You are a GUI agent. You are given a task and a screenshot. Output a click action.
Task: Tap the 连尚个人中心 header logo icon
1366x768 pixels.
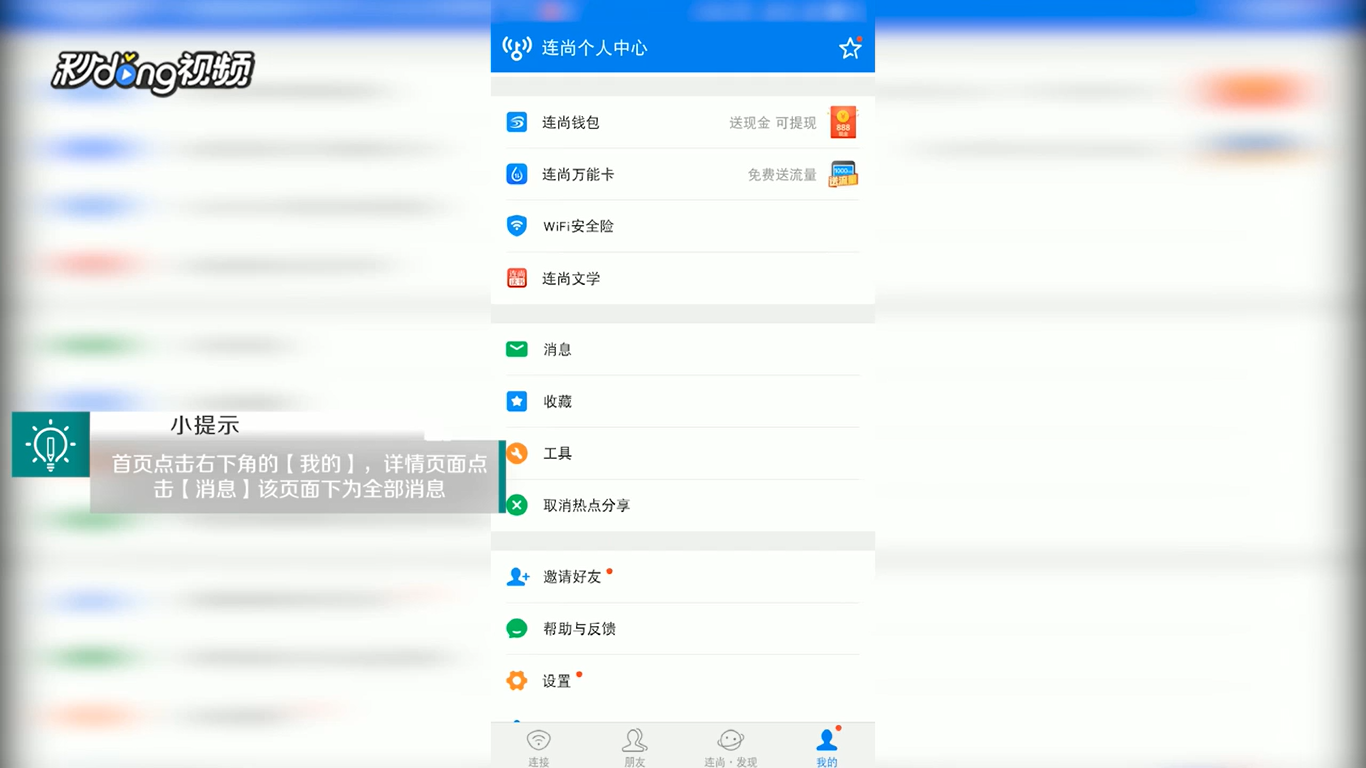pyautogui.click(x=517, y=47)
